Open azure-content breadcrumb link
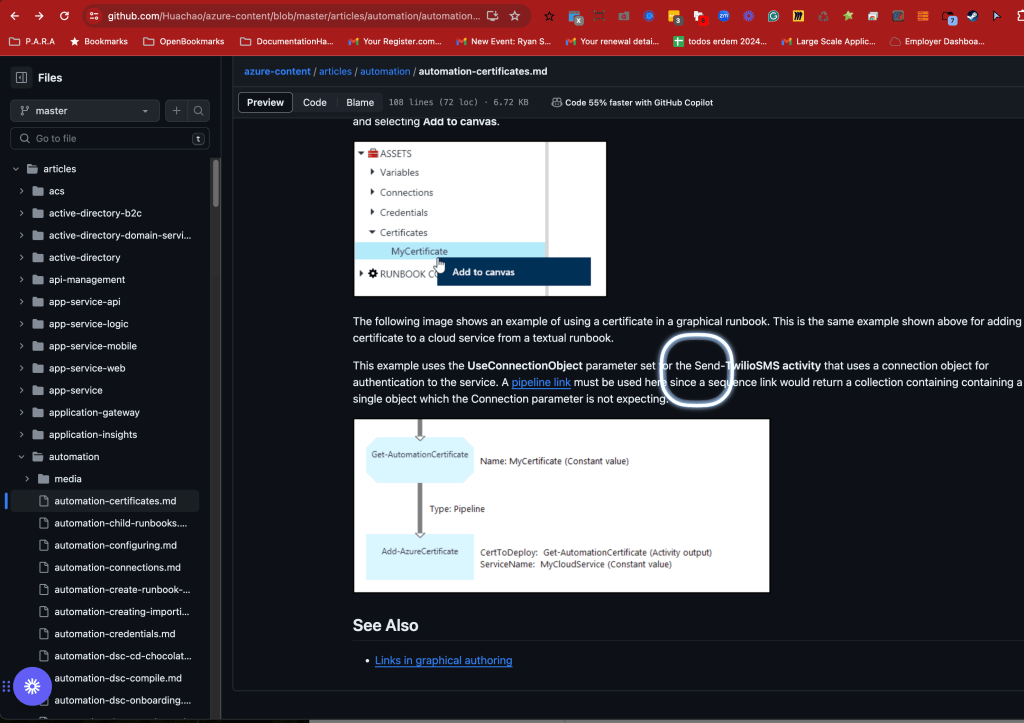1024x723 pixels. click(277, 71)
